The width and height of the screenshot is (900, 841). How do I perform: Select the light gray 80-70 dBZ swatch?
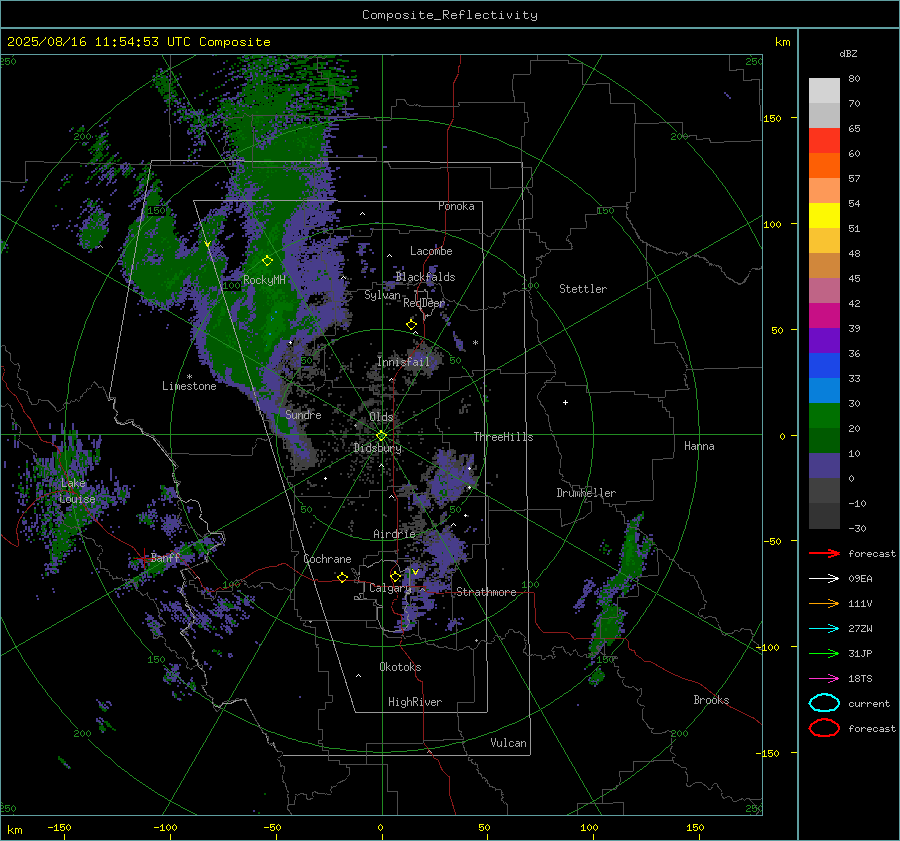[x=824, y=91]
